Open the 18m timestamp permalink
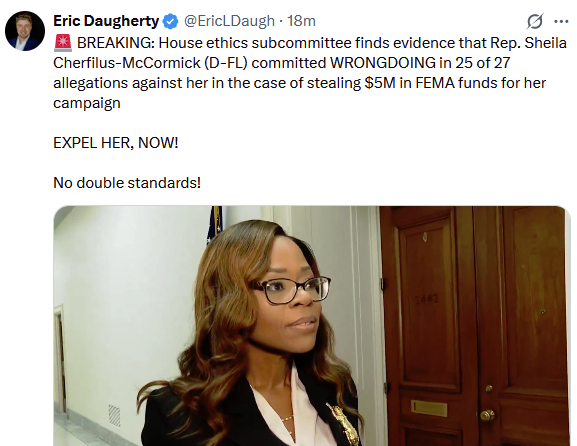 (x=301, y=21)
